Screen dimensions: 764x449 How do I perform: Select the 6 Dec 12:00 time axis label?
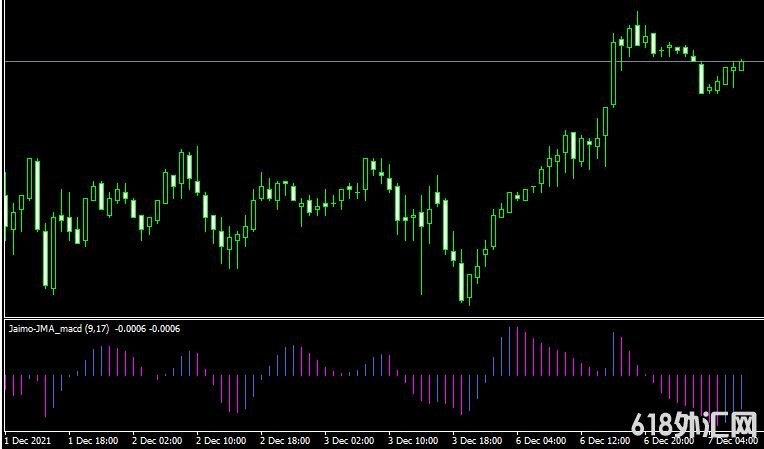605,441
